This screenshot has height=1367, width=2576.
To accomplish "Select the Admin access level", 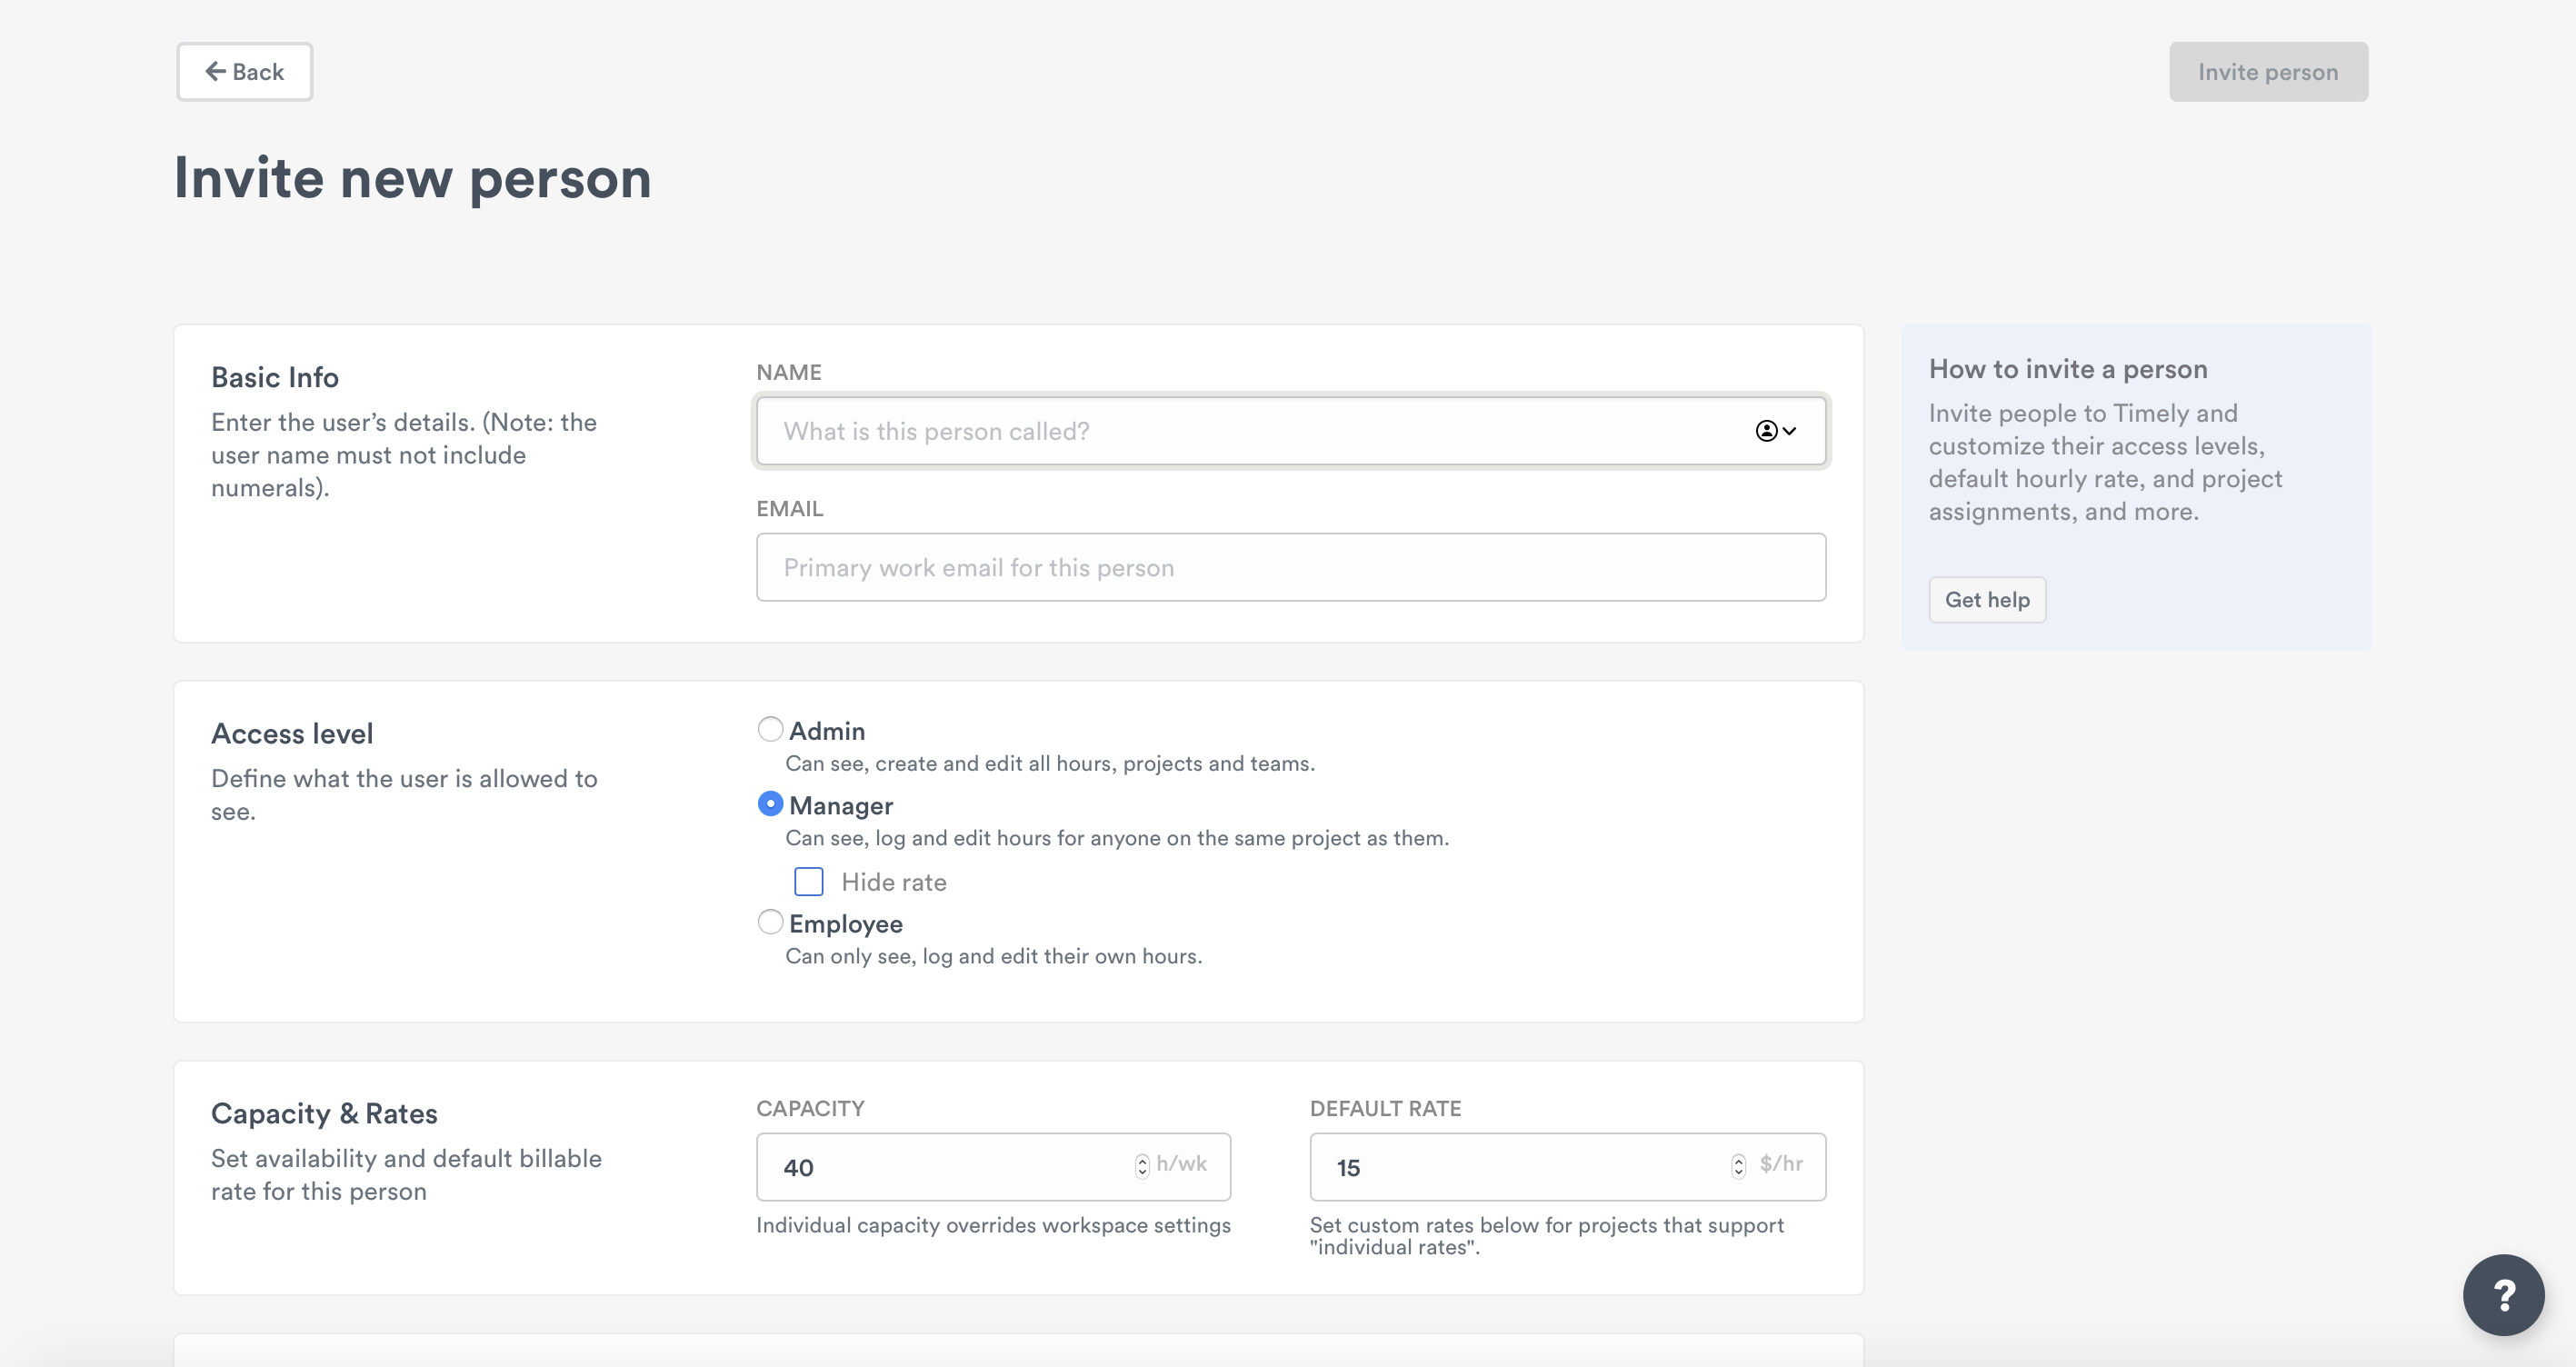I will [x=769, y=729].
